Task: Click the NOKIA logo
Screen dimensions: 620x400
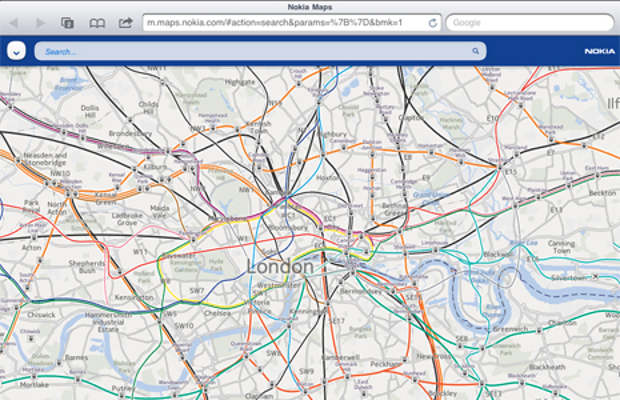Action: coord(599,51)
